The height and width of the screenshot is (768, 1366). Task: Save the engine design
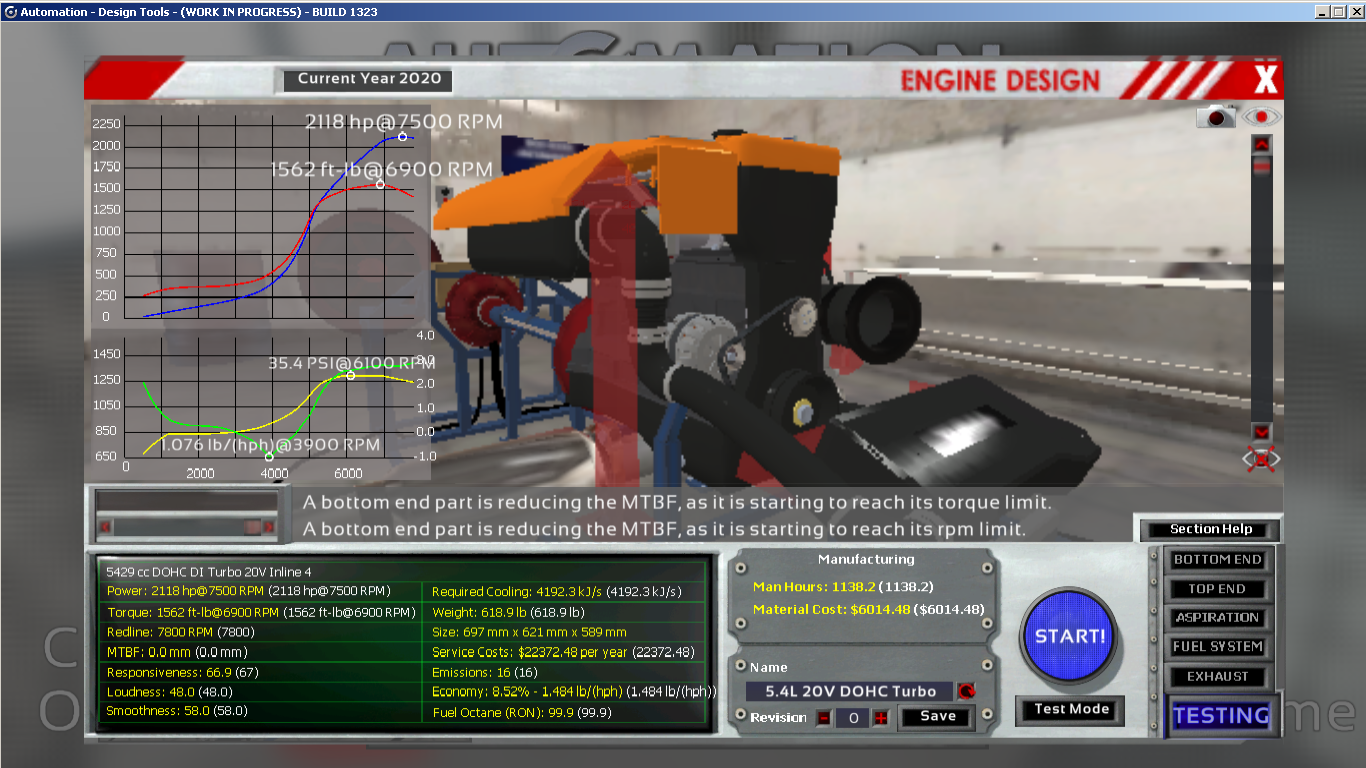[x=937, y=716]
